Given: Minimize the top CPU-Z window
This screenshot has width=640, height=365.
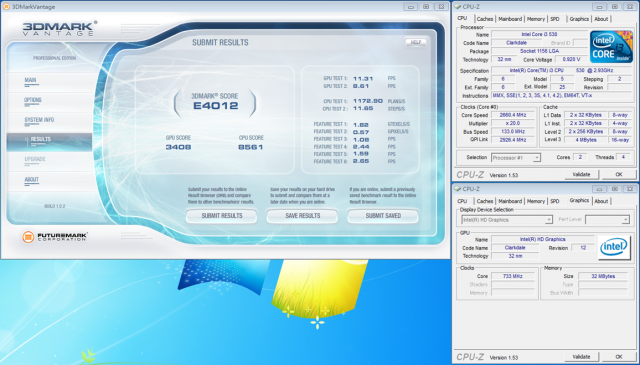Looking at the screenshot, I should 599,7.
